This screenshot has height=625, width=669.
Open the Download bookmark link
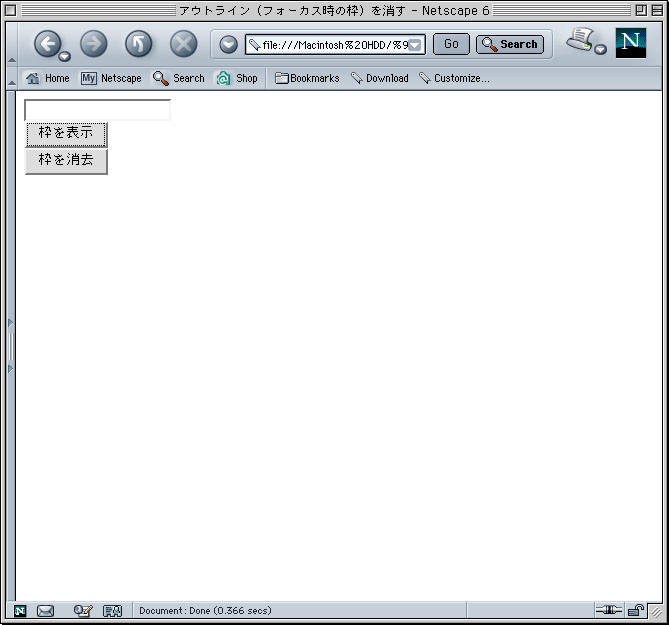[x=380, y=78]
